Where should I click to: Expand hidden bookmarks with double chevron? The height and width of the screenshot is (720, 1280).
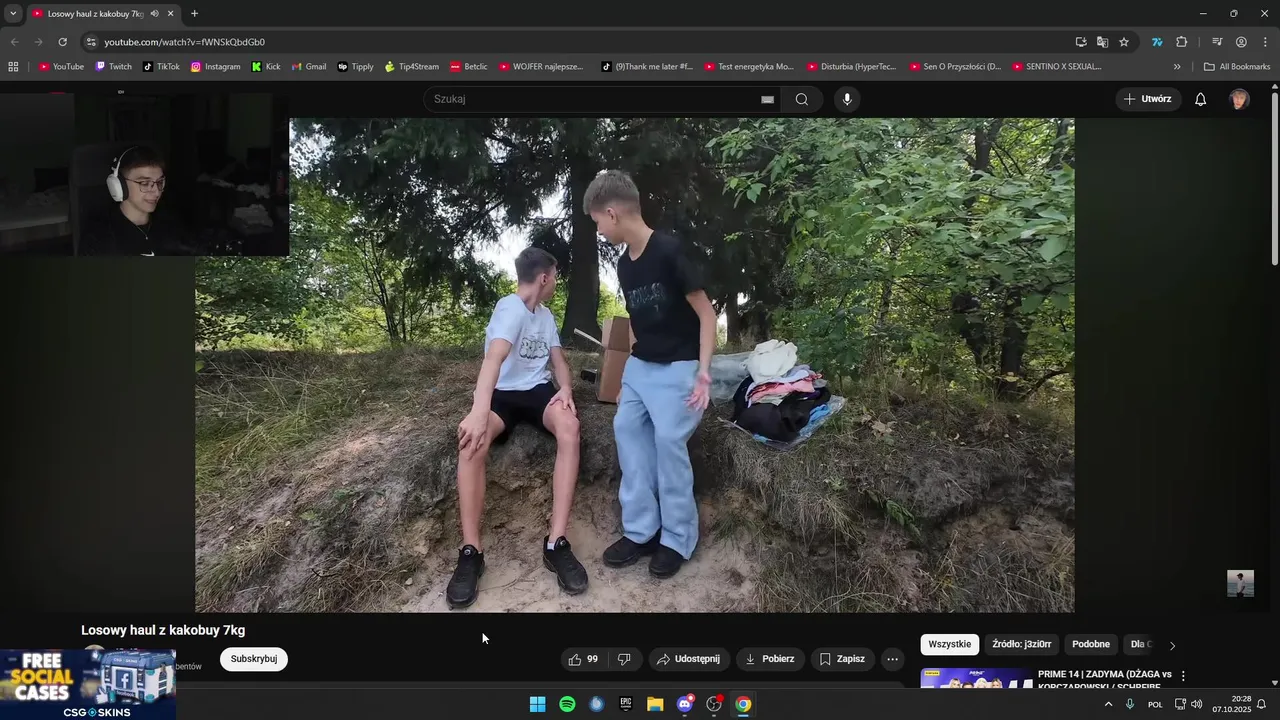point(1177,67)
